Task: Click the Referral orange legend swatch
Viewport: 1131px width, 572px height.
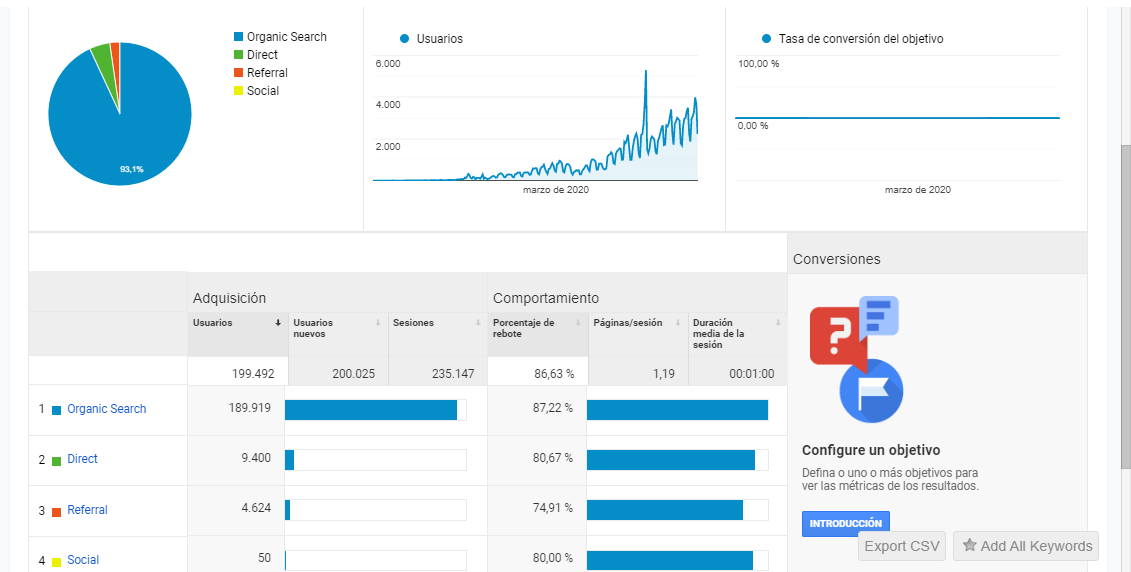Action: [238, 73]
